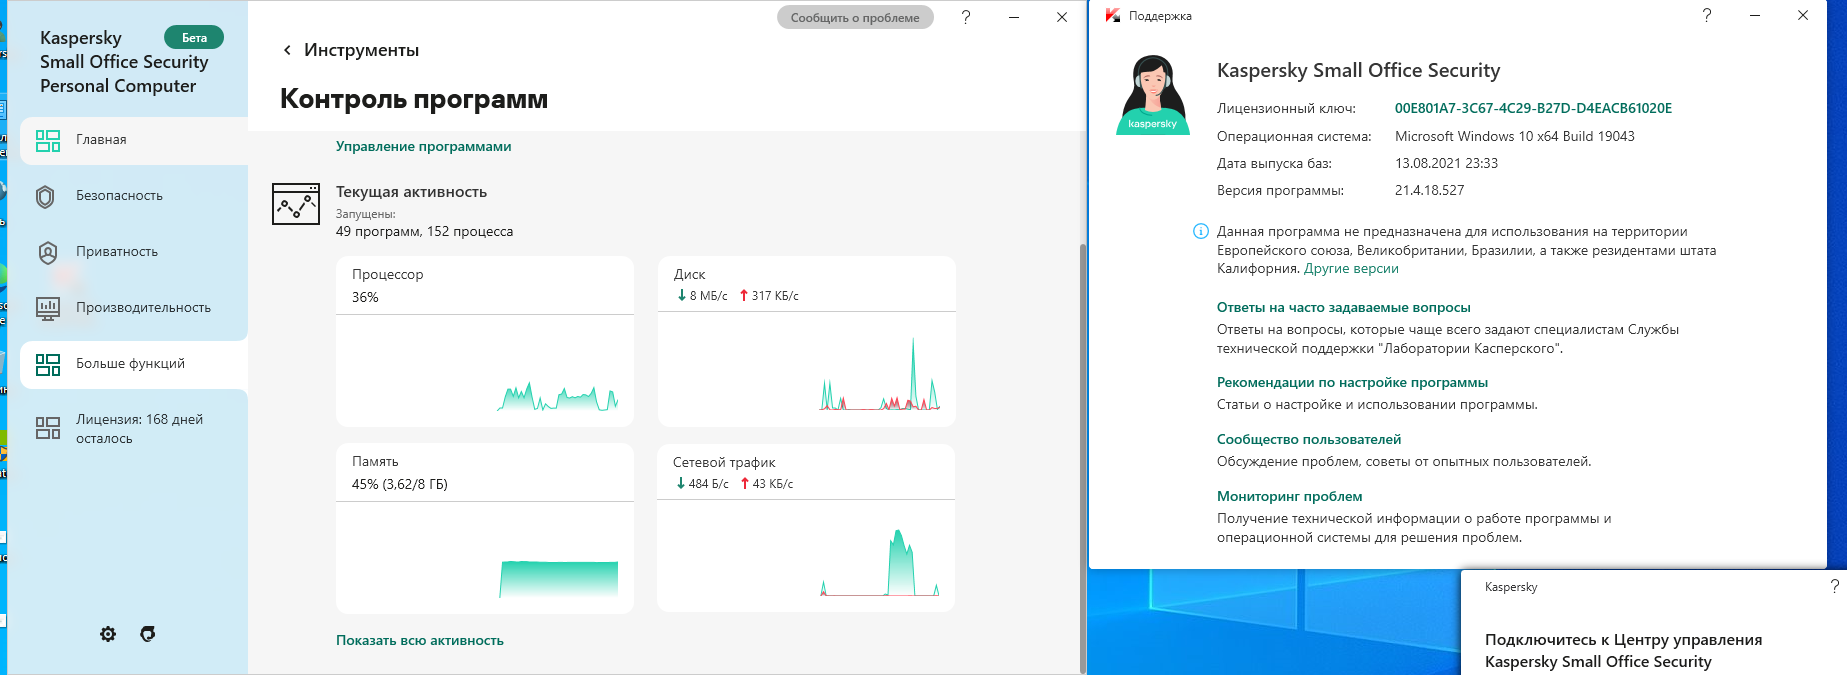Image resolution: width=1847 pixels, height=675 pixels.
Task: Open the Безопасность section
Action: point(134,196)
